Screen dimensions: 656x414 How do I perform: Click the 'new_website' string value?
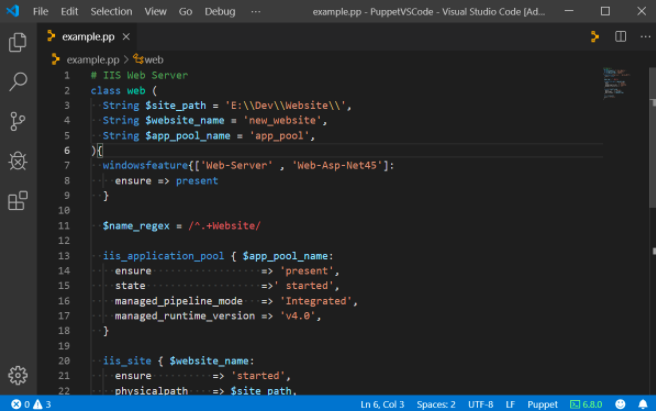[285, 120]
